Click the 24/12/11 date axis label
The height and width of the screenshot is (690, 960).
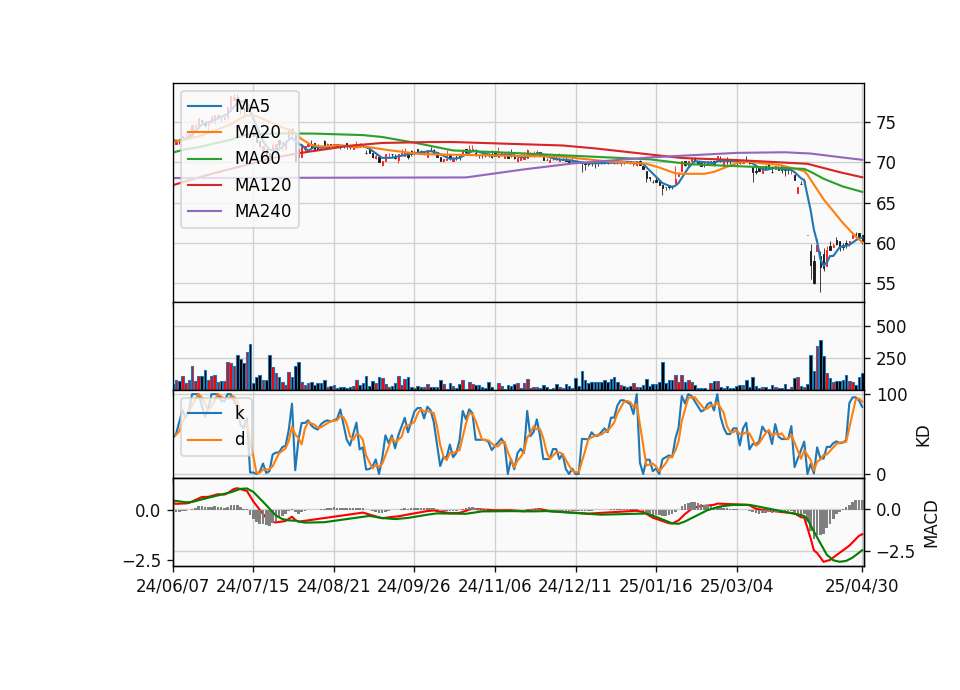[x=575, y=586]
